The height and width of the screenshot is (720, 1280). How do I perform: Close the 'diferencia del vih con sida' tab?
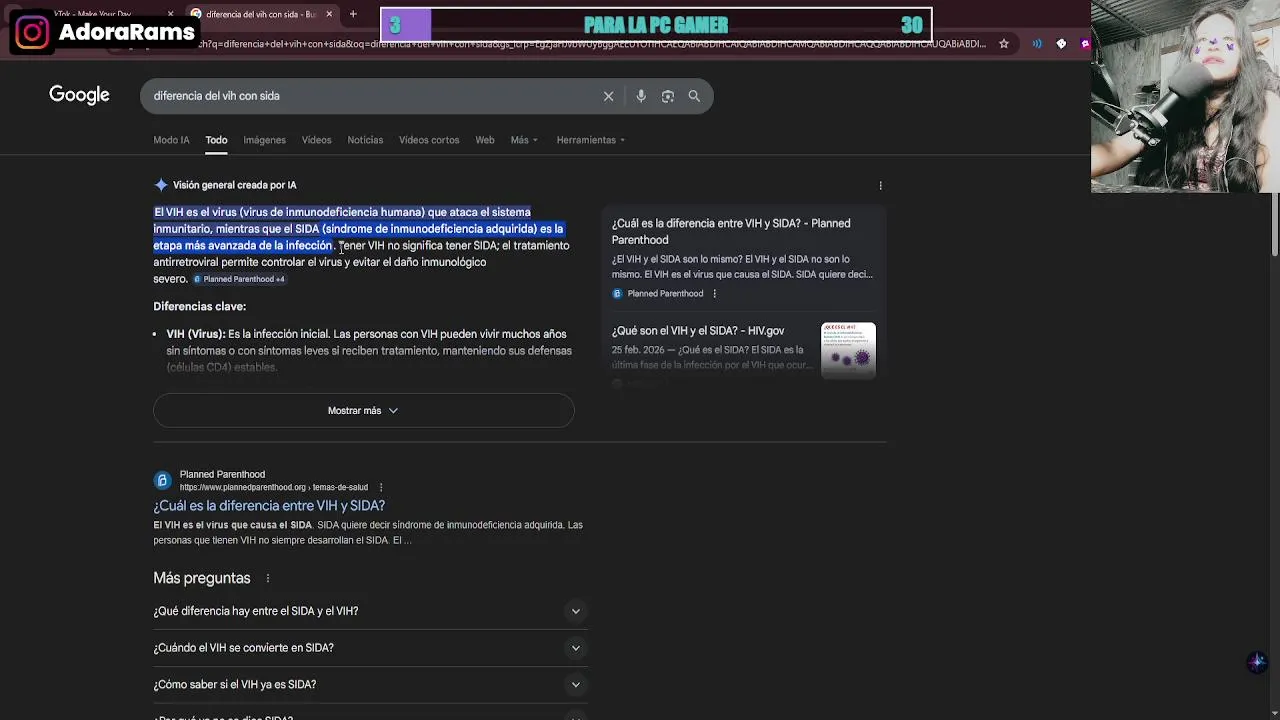(x=329, y=14)
